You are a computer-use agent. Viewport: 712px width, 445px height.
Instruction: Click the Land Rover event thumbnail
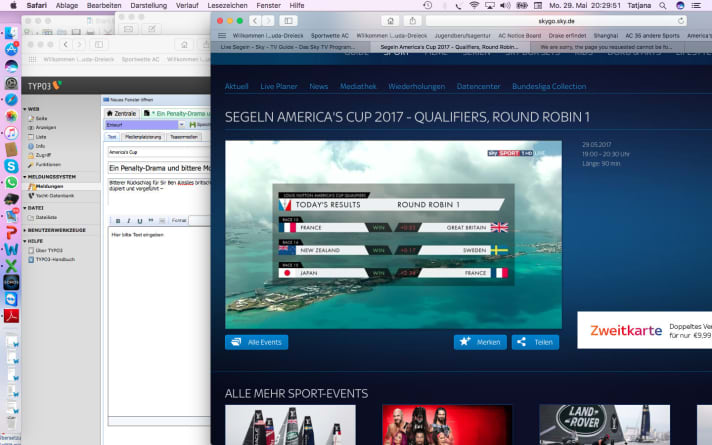(604, 425)
